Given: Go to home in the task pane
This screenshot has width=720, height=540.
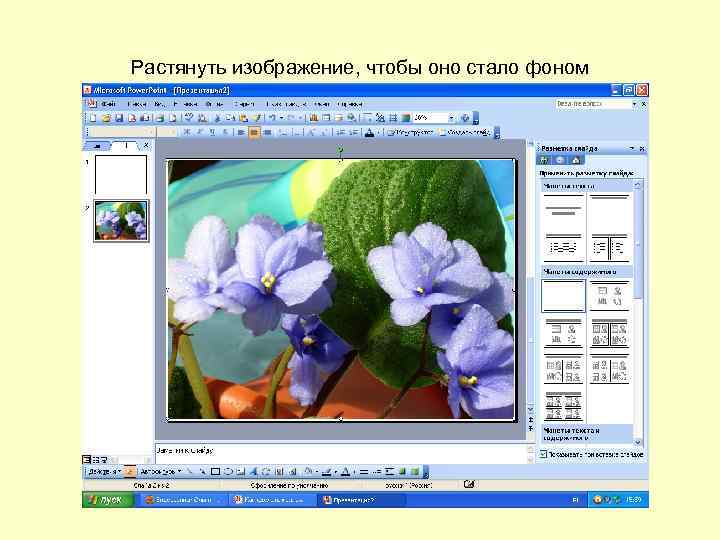Looking at the screenshot, I should (576, 160).
